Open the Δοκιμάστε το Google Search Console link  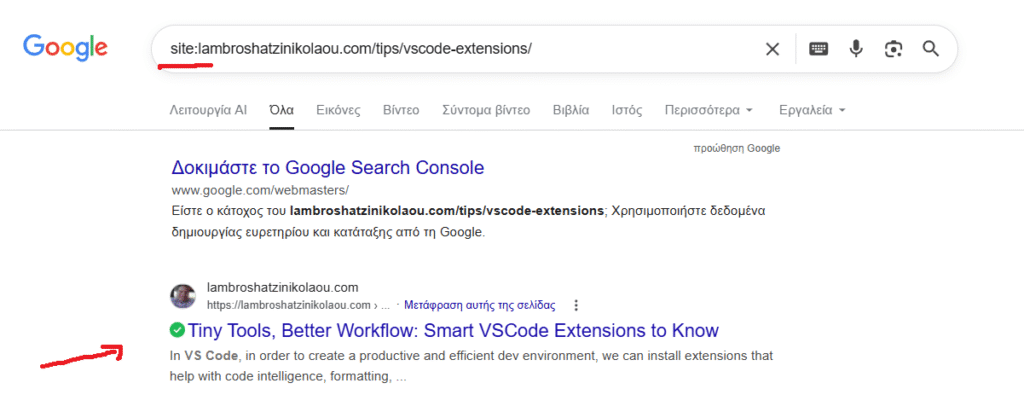click(x=328, y=167)
